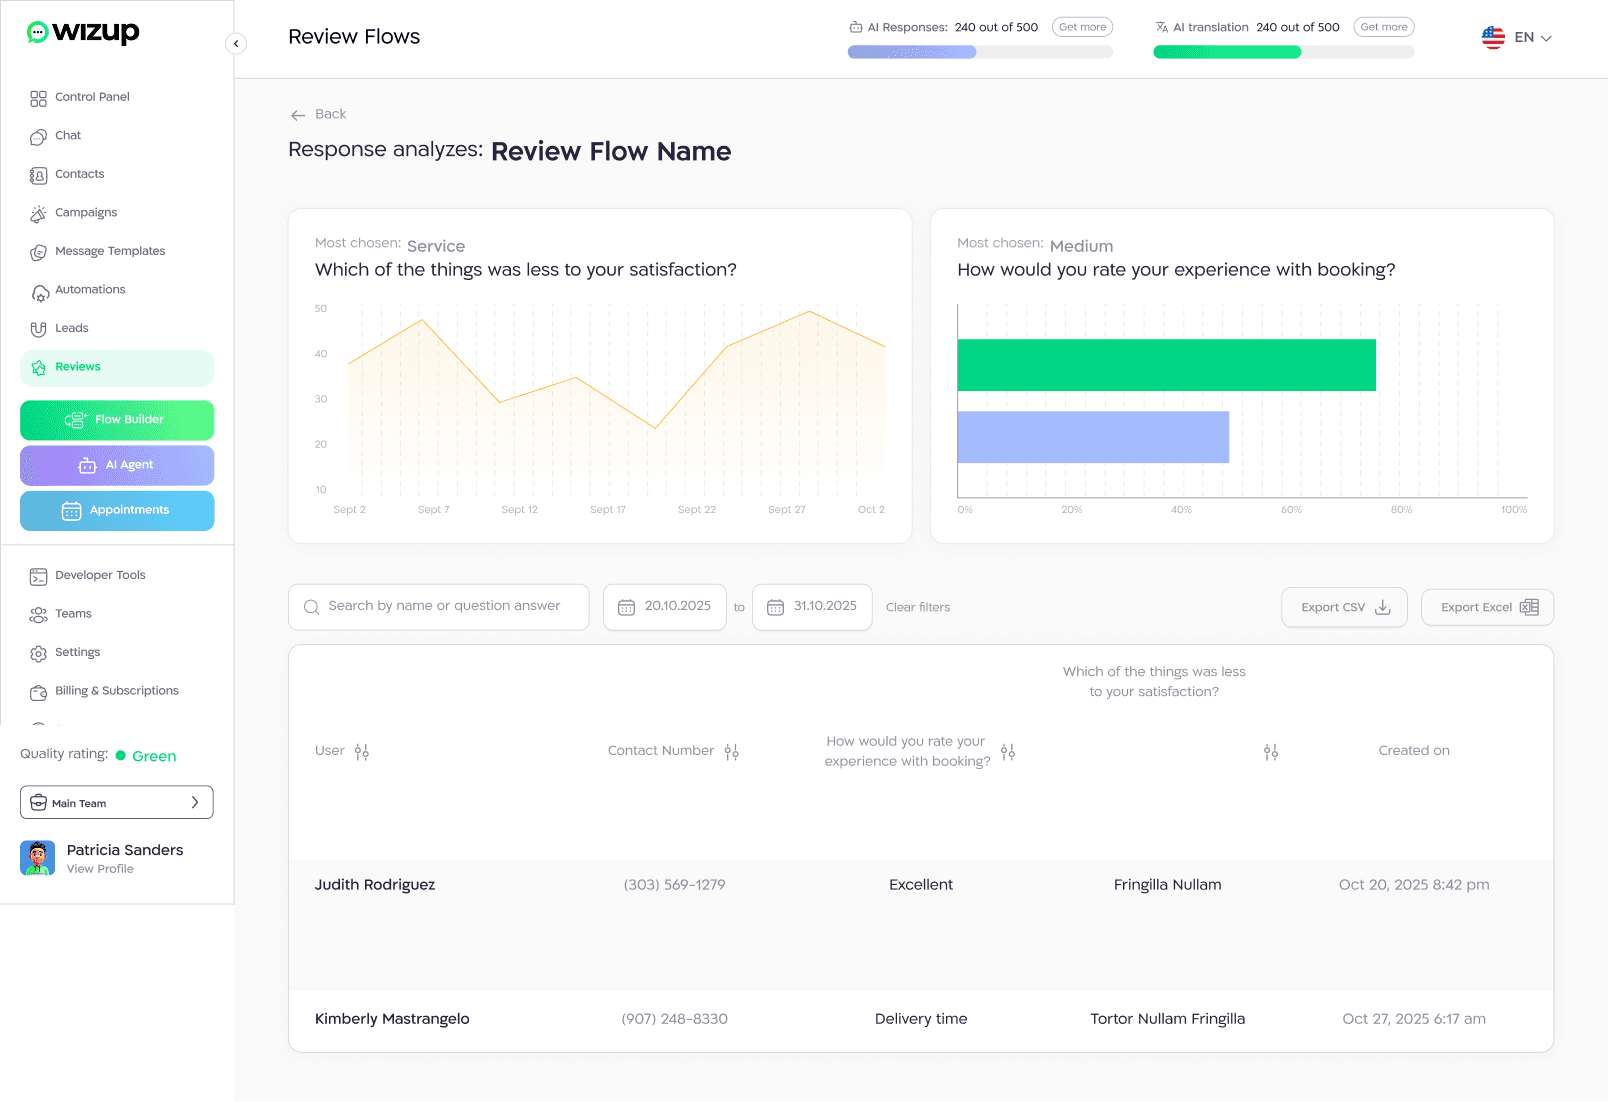This screenshot has width=1608, height=1102.
Task: Click the Contacts address book icon
Action: [x=38, y=176]
